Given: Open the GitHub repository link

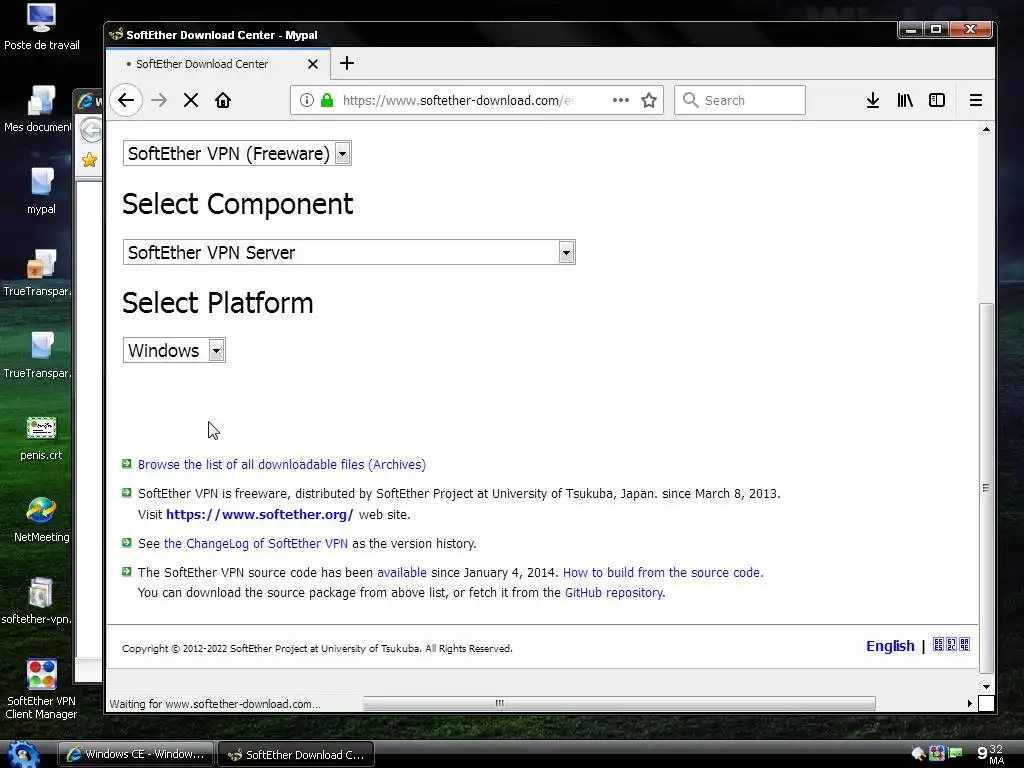Looking at the screenshot, I should pos(615,592).
